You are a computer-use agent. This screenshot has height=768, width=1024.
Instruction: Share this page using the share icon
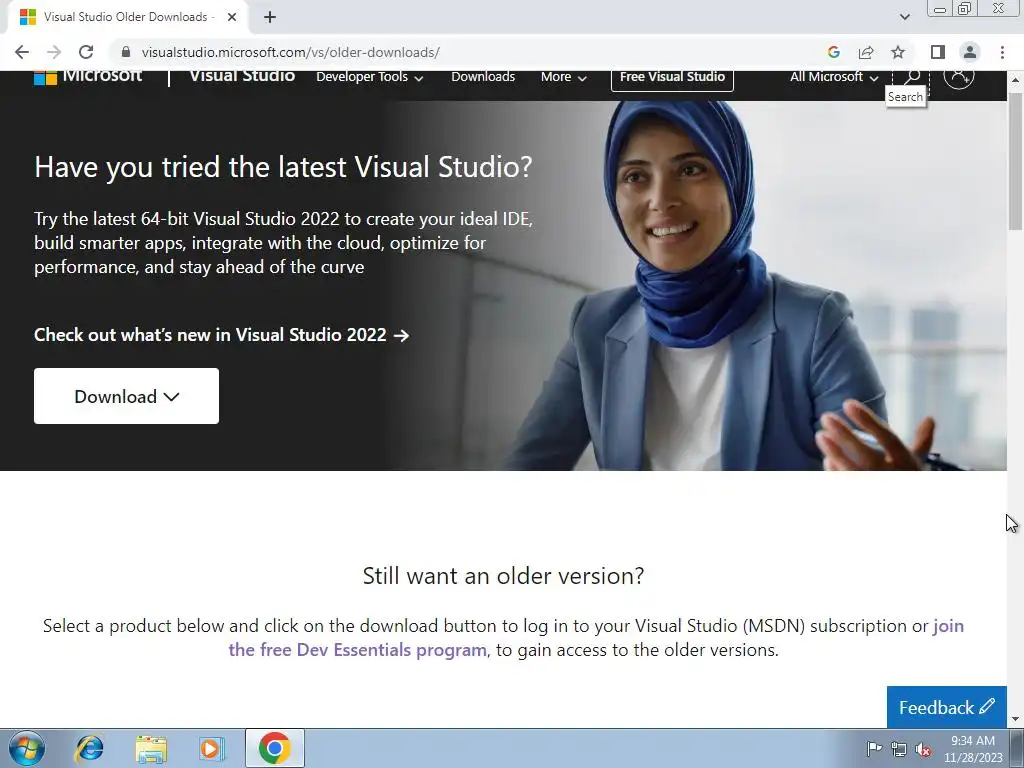click(866, 52)
